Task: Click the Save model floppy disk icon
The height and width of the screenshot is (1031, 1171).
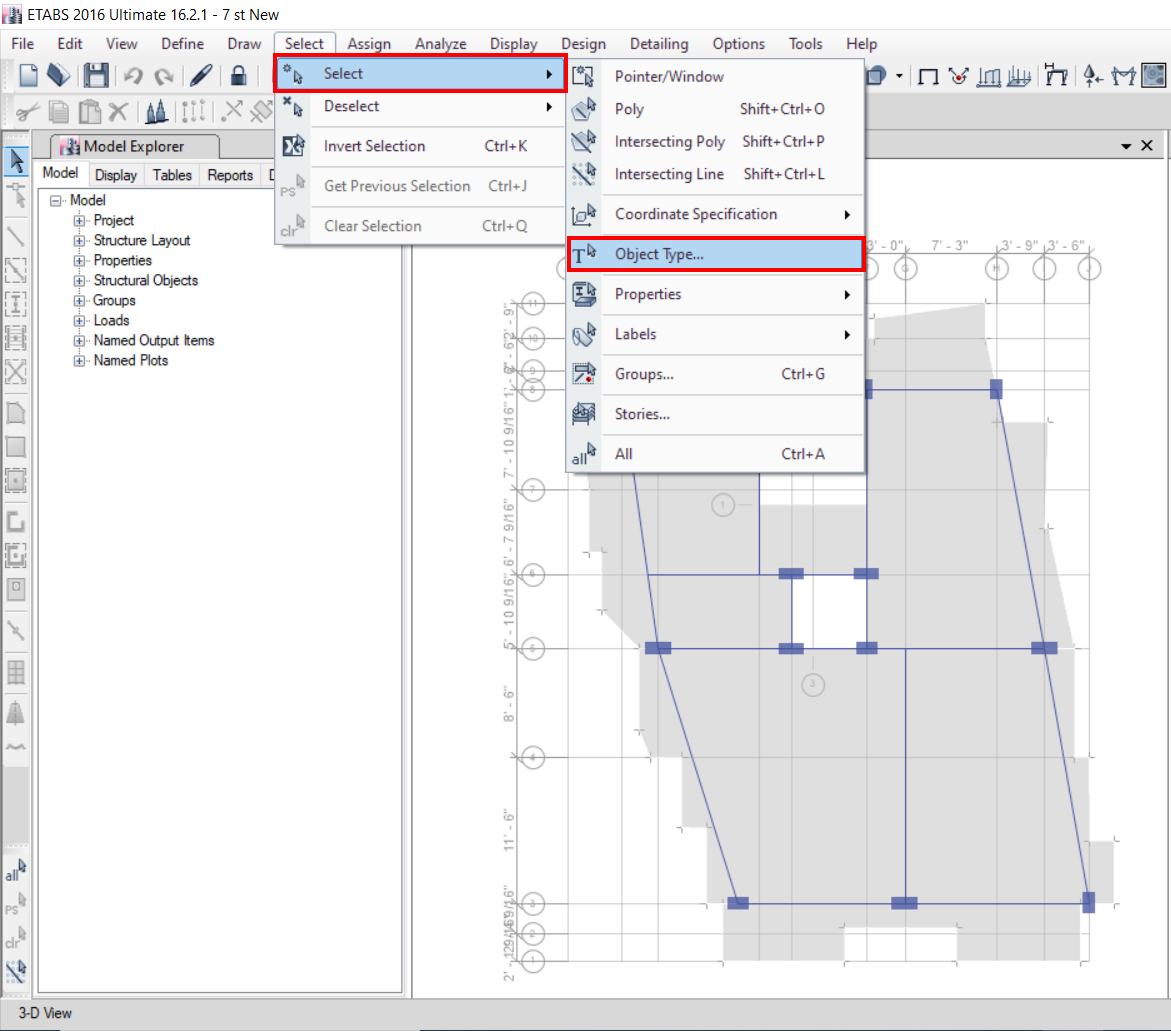Action: tap(95, 76)
